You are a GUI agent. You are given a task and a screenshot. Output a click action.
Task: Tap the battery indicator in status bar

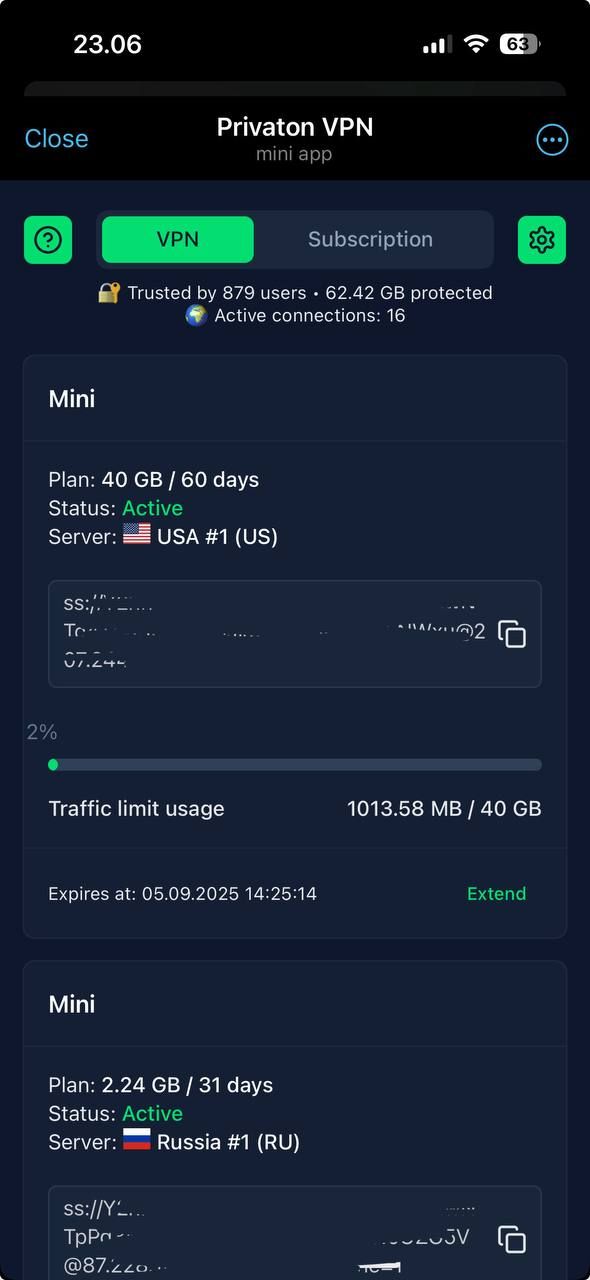[x=519, y=44]
